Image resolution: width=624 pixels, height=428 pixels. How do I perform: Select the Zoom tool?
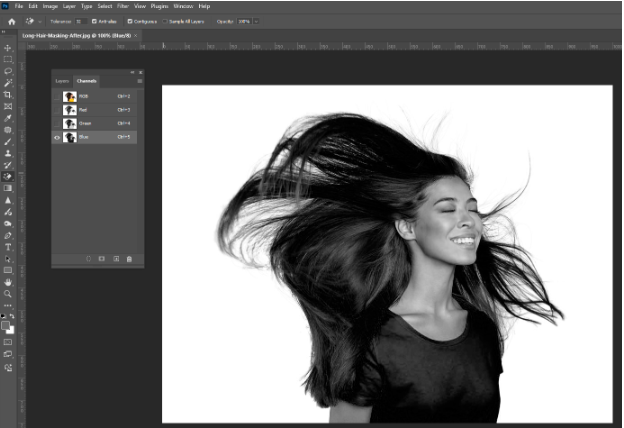click(x=8, y=294)
